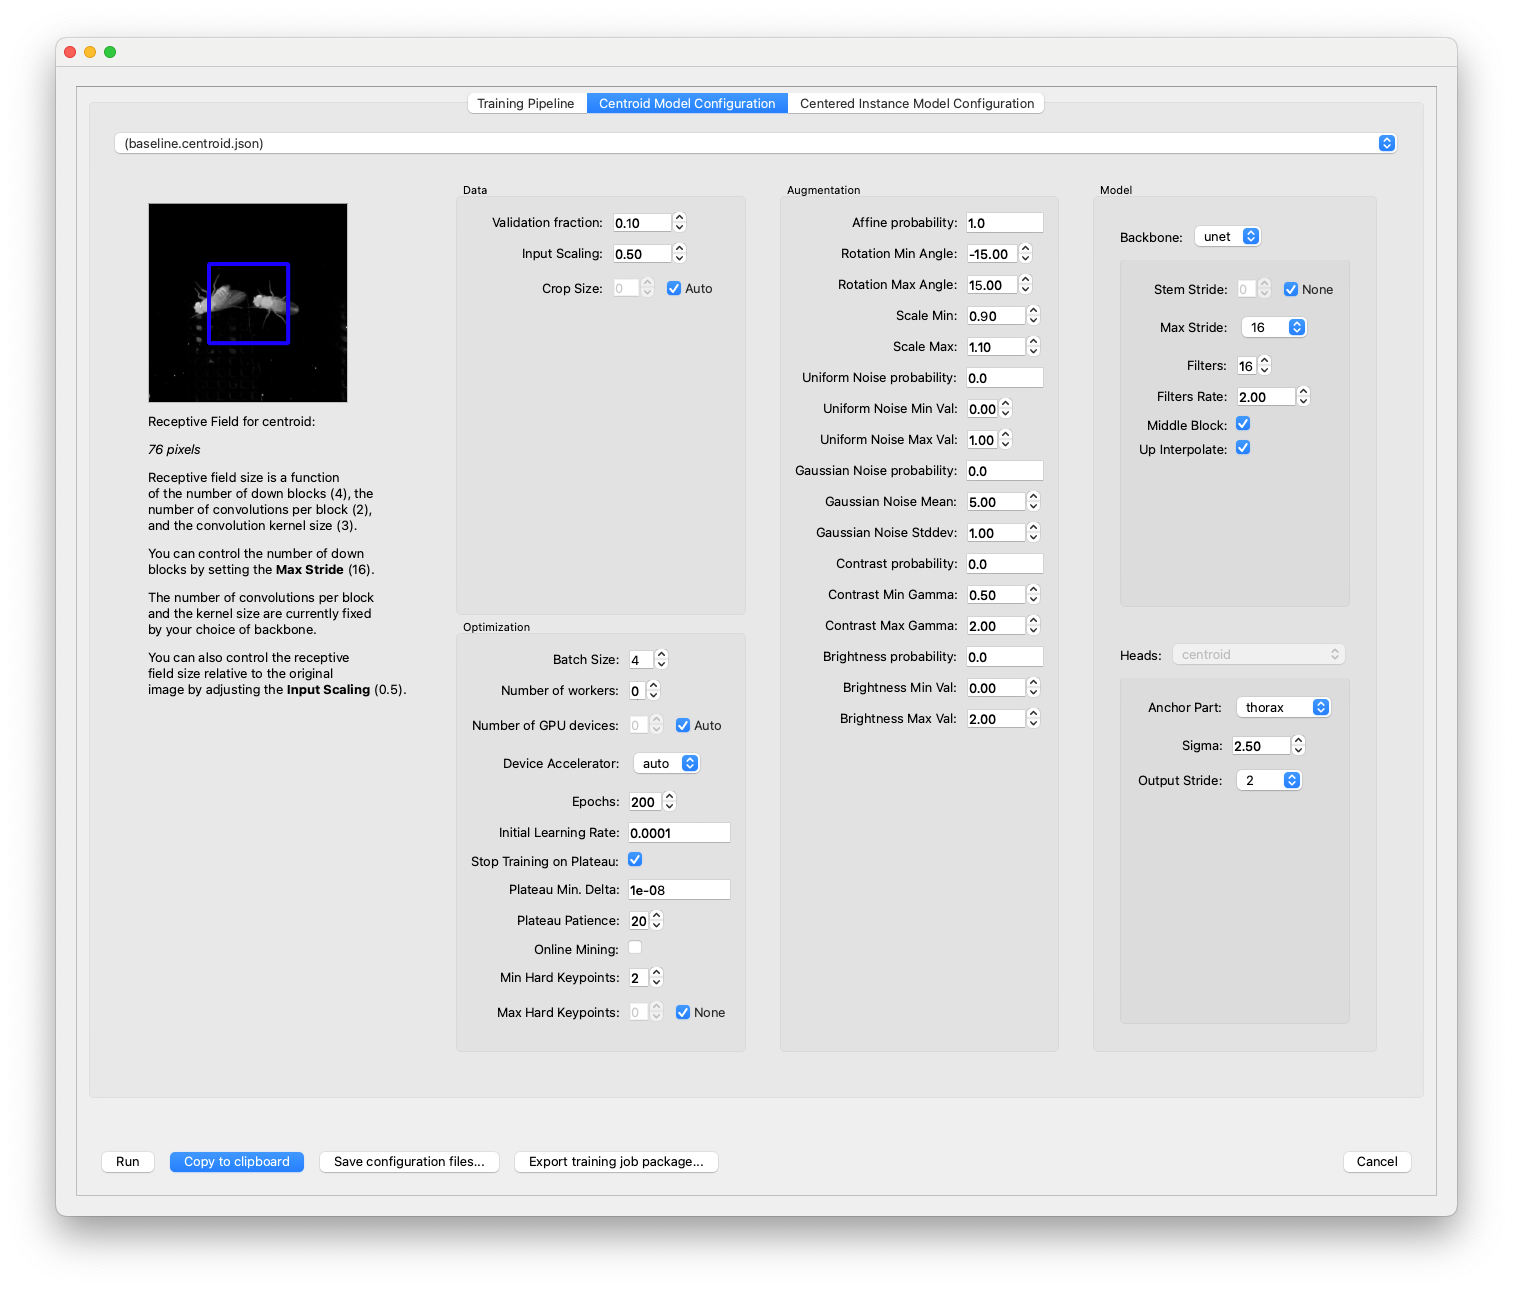Disable Stop Training on Plateau

tap(635, 858)
